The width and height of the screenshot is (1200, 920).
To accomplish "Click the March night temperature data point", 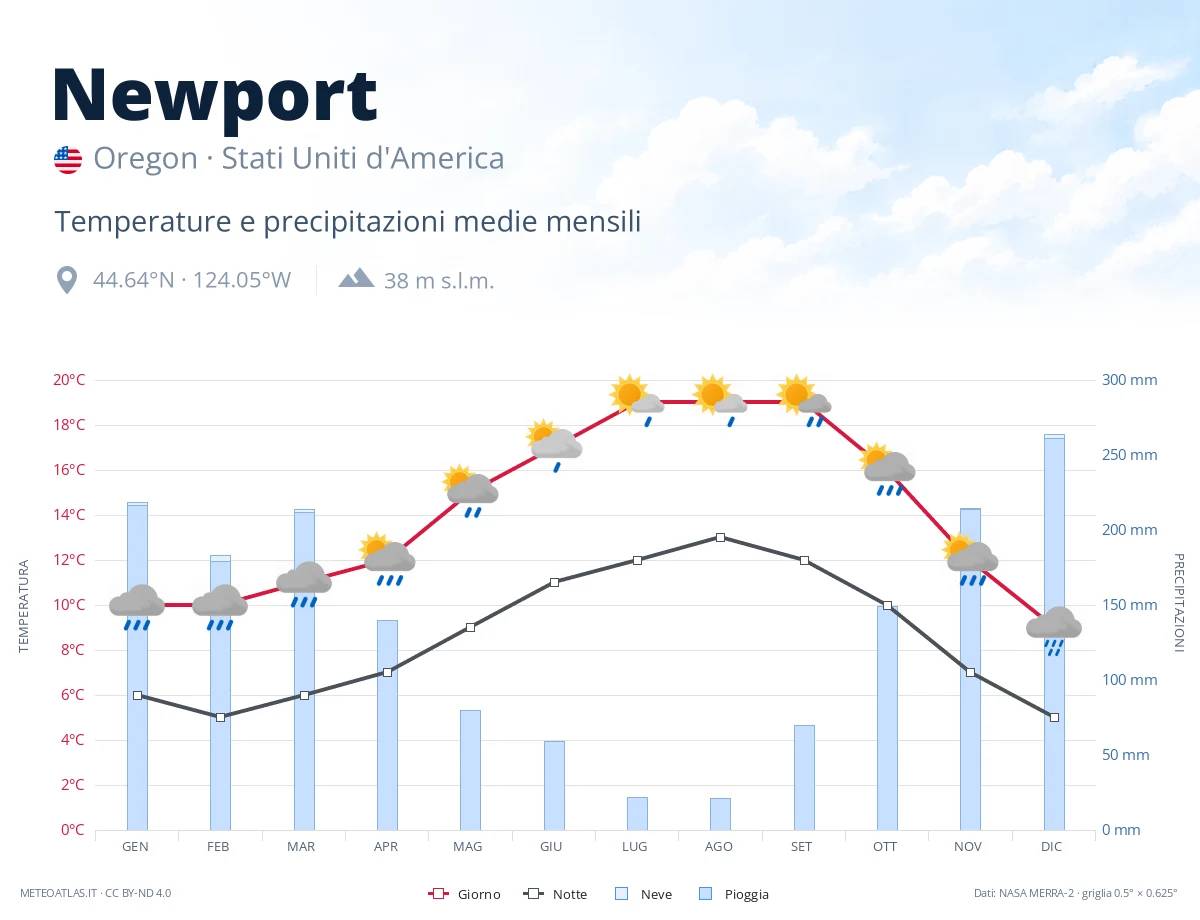I will 304,695.
